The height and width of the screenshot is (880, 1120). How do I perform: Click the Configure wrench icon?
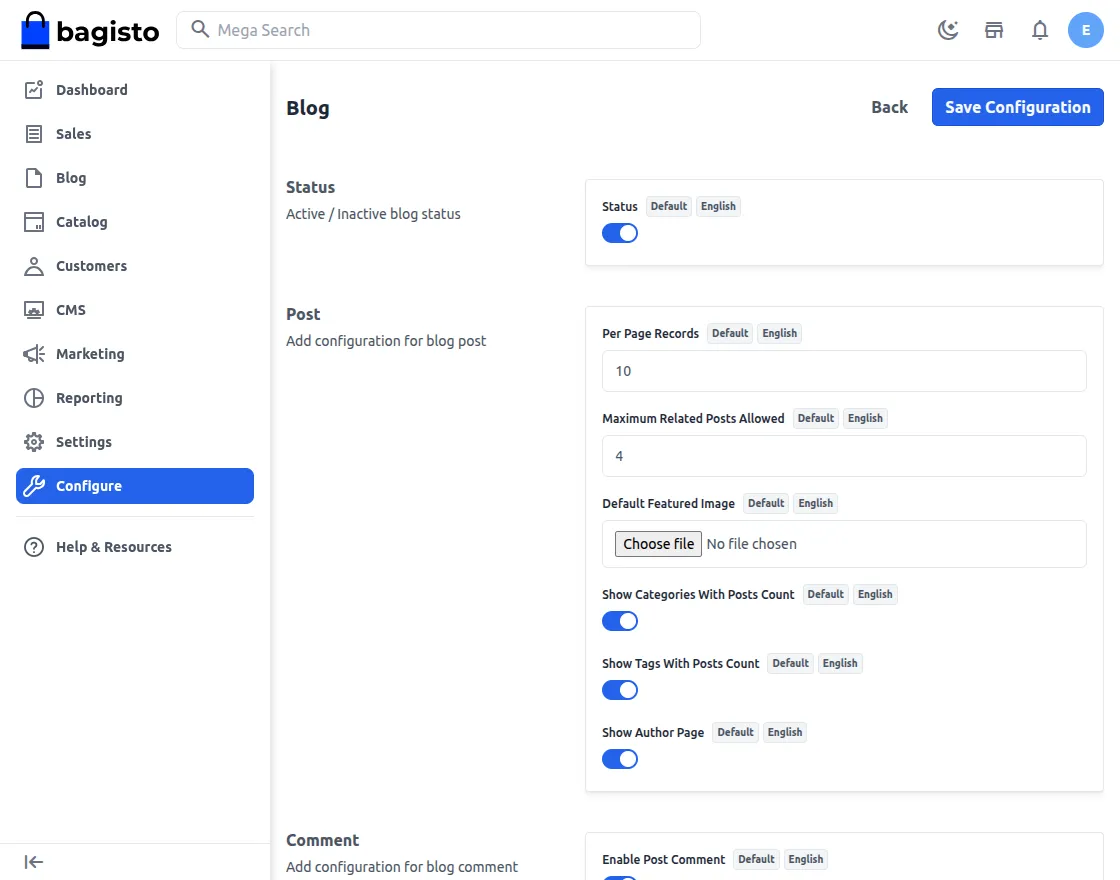[x=34, y=486]
